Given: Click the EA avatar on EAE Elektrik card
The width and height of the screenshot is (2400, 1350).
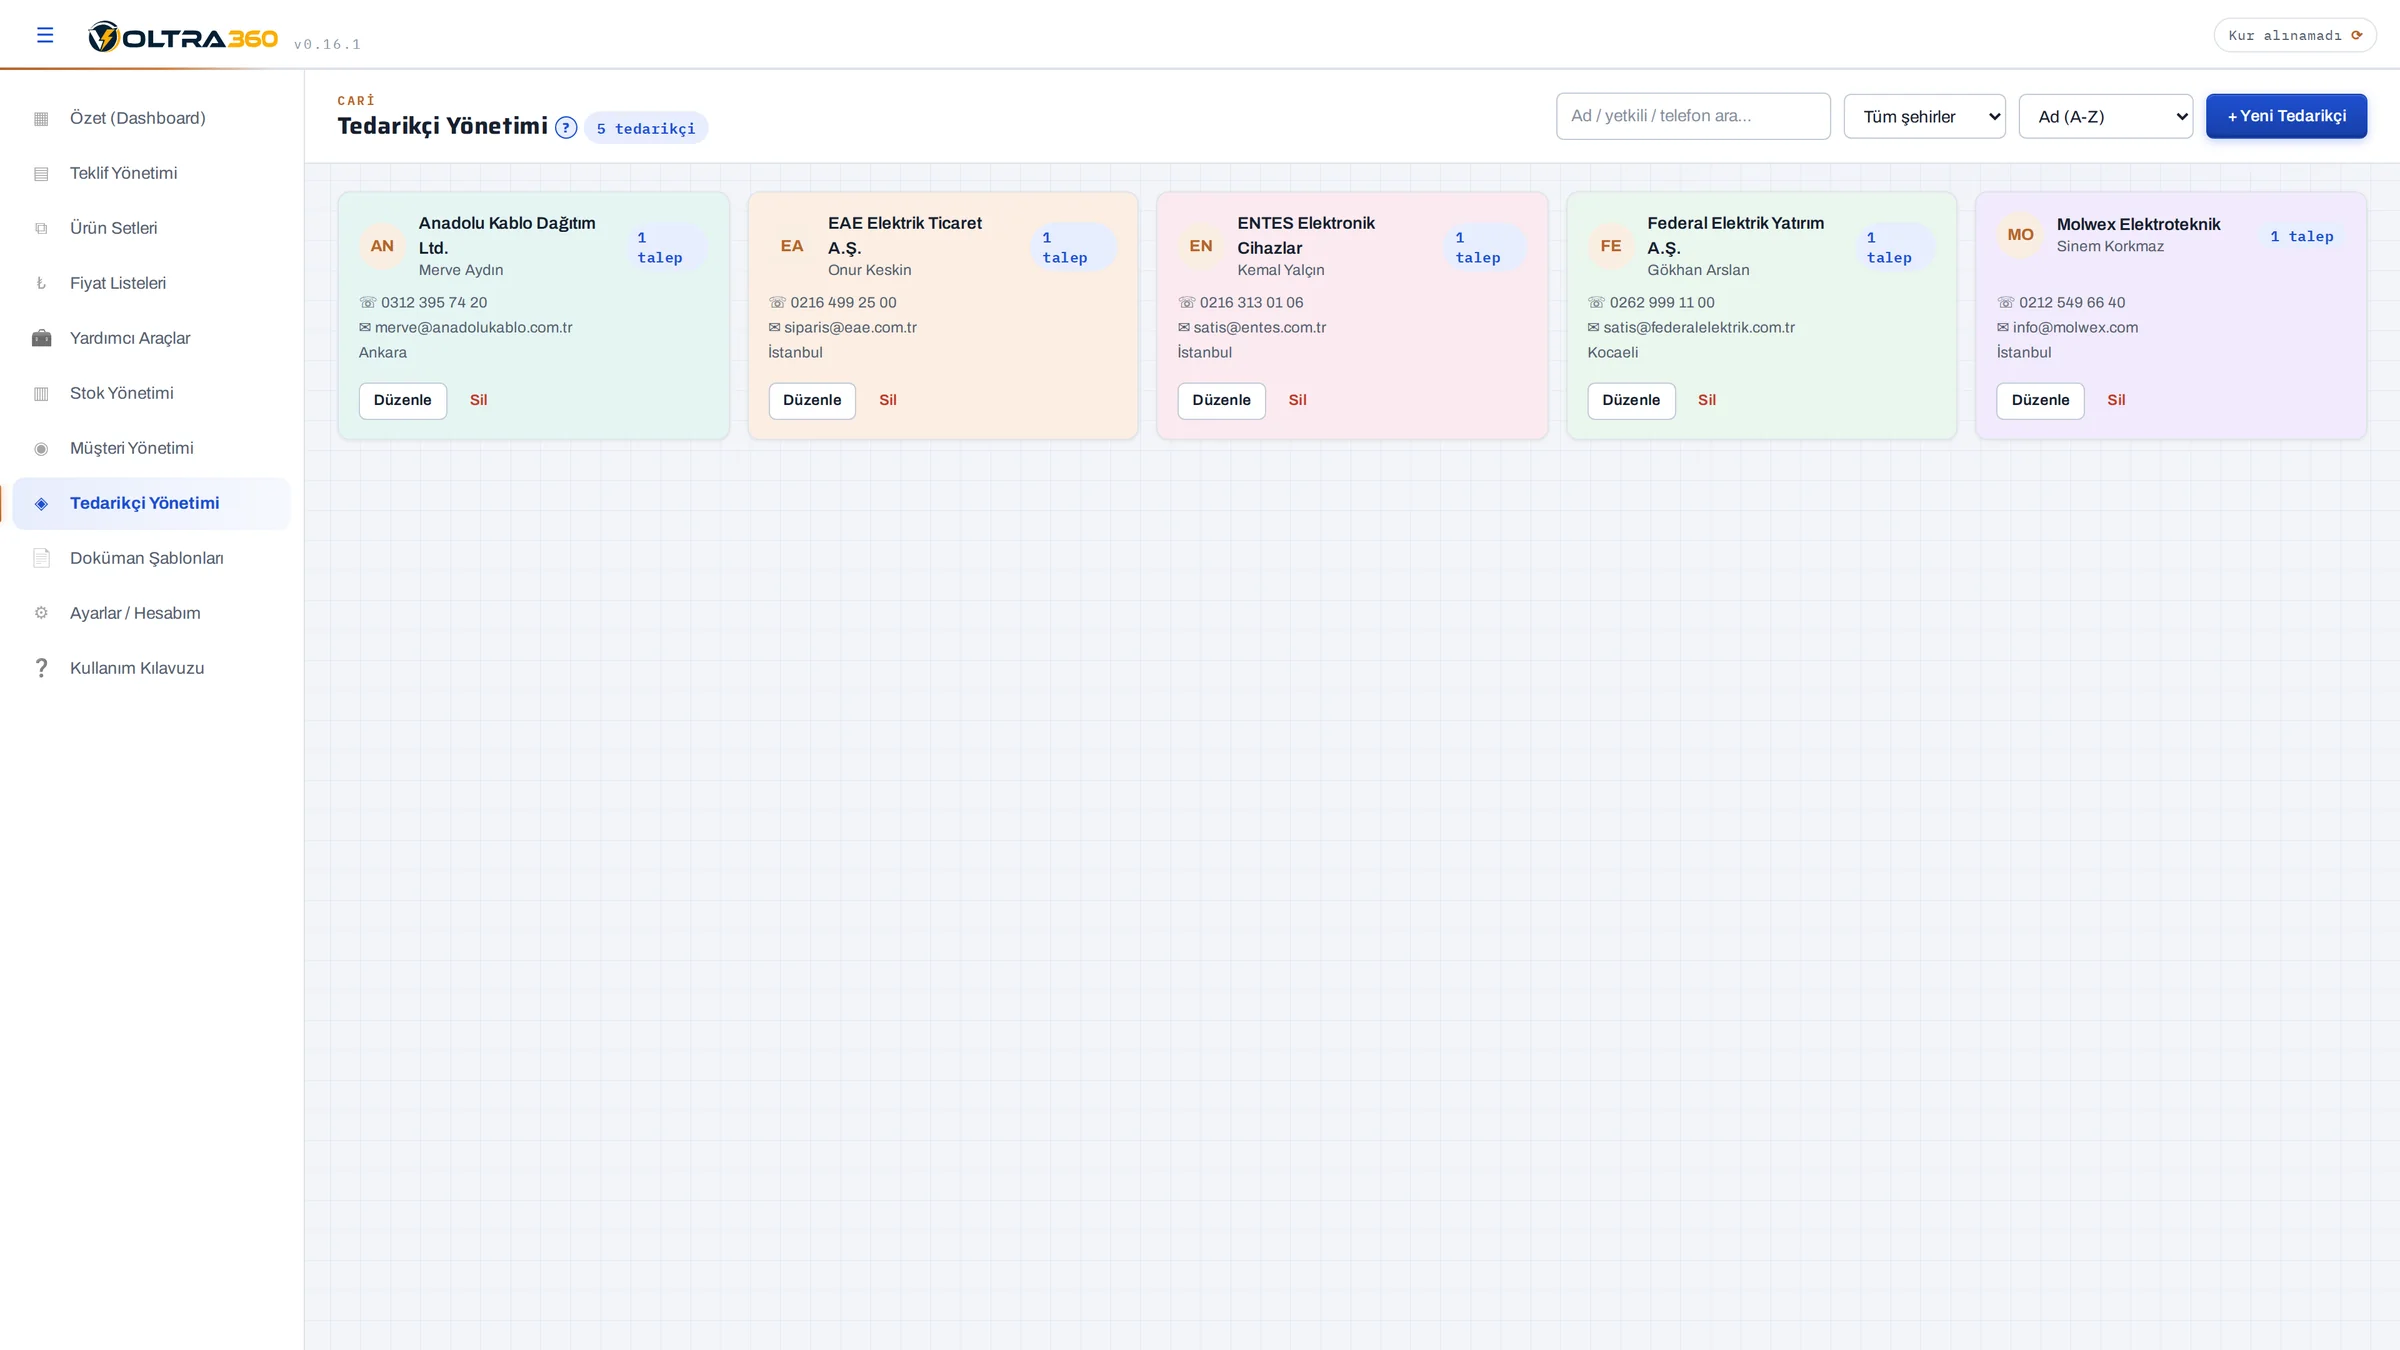Looking at the screenshot, I should (792, 246).
